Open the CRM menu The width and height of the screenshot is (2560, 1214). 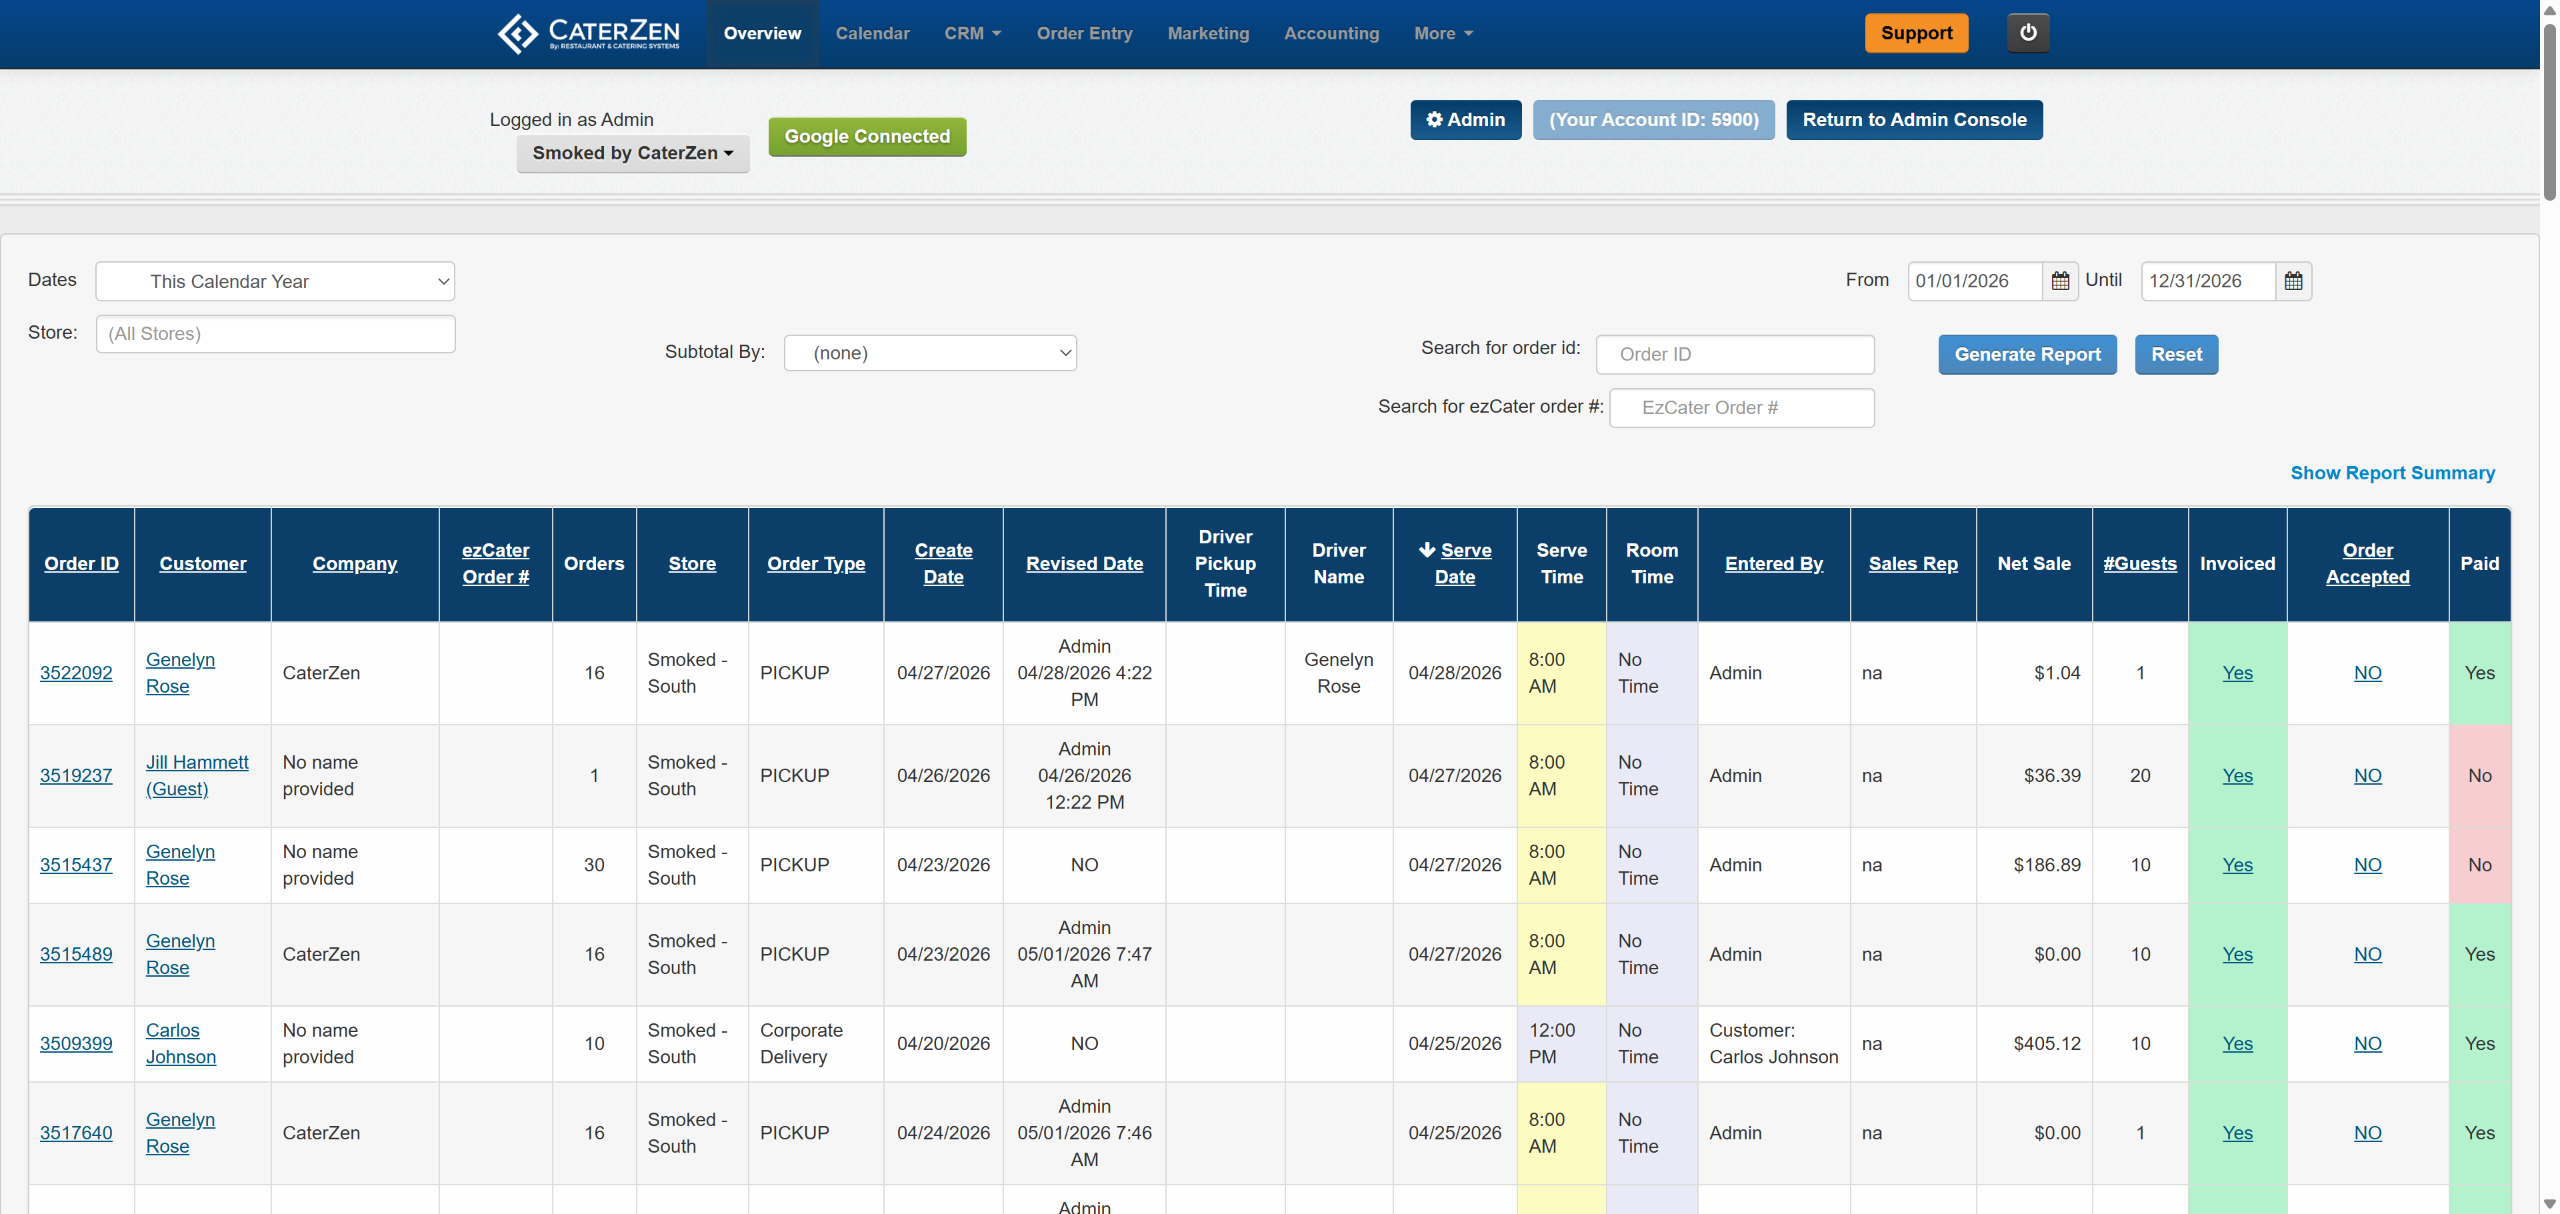[972, 33]
